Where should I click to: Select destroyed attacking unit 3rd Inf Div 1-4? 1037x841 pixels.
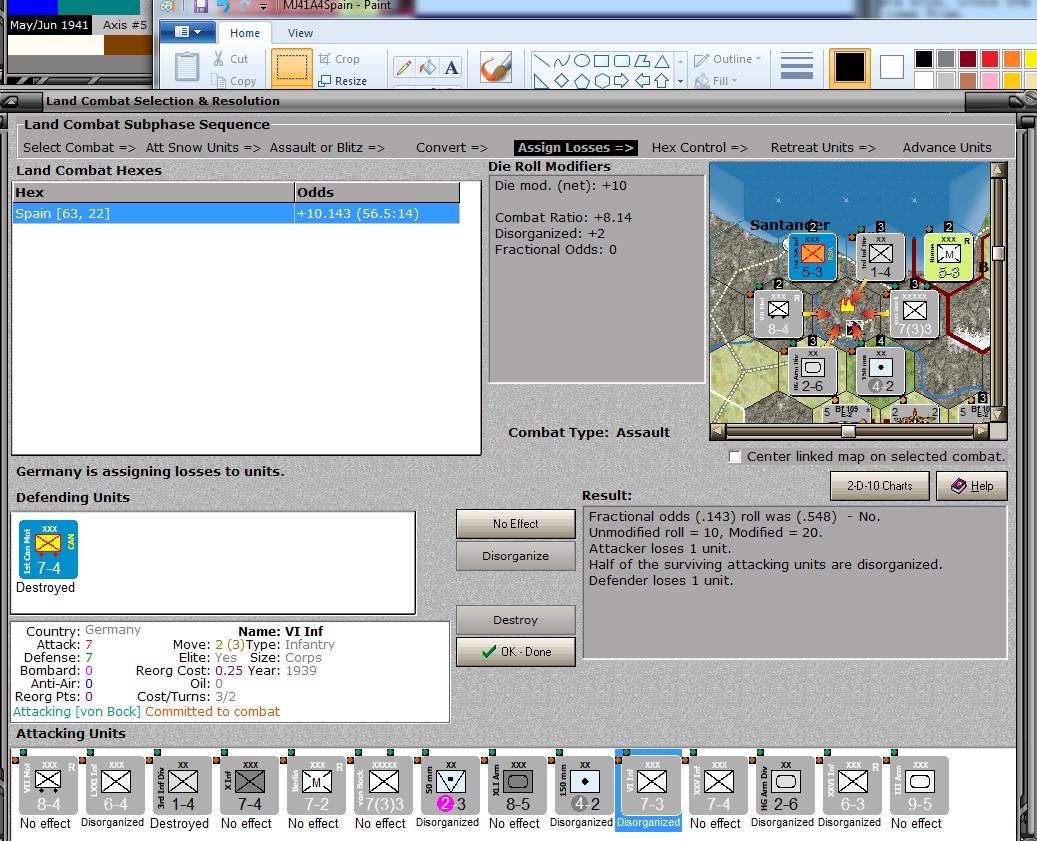pyautogui.click(x=182, y=785)
